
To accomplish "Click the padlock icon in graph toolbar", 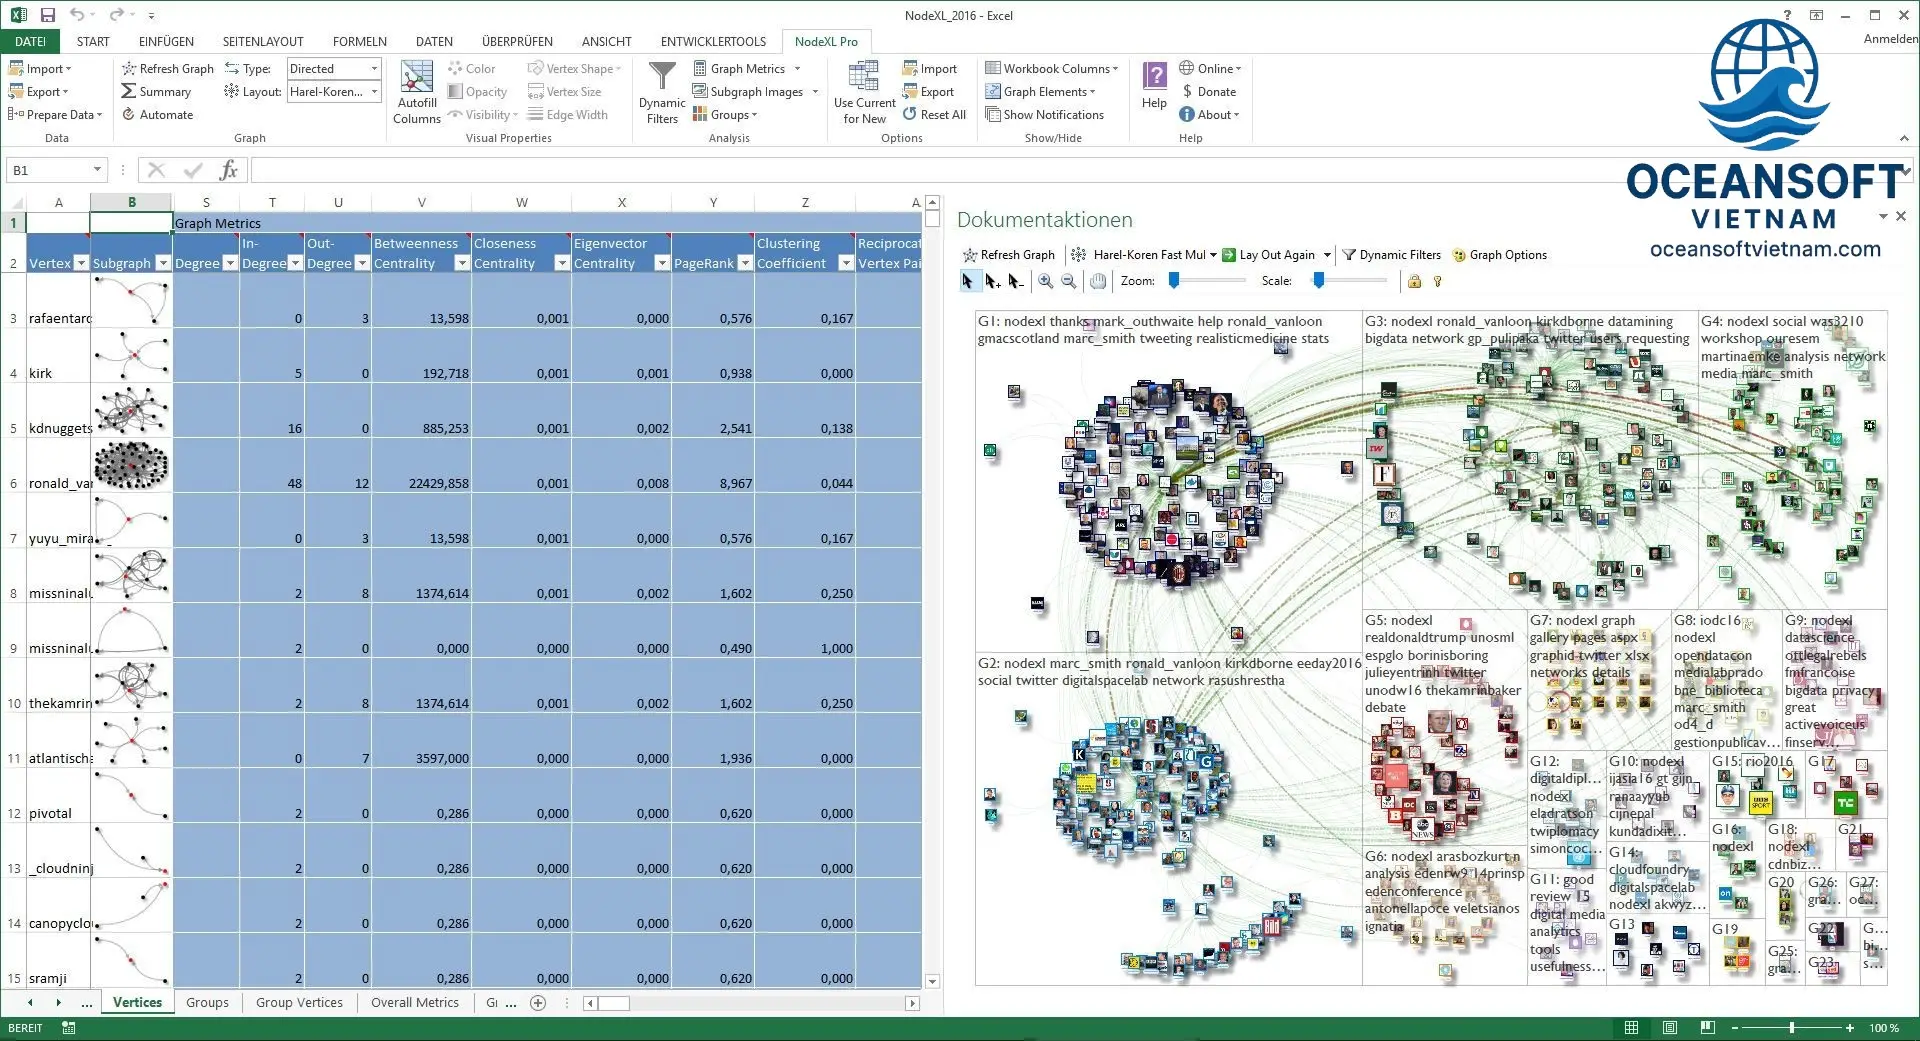I will (x=1414, y=282).
